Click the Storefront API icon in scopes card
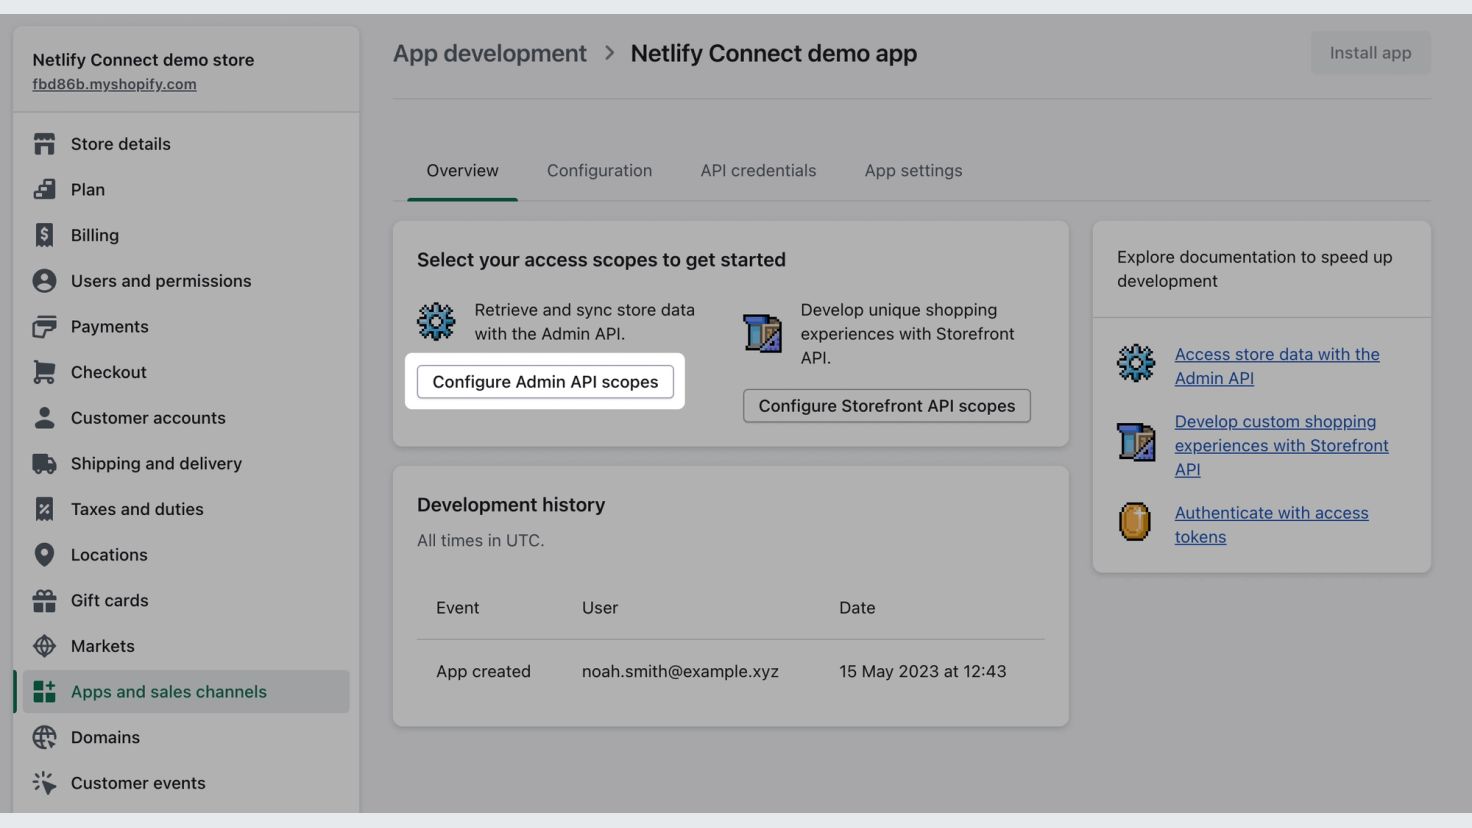1472x828 pixels. coord(762,333)
